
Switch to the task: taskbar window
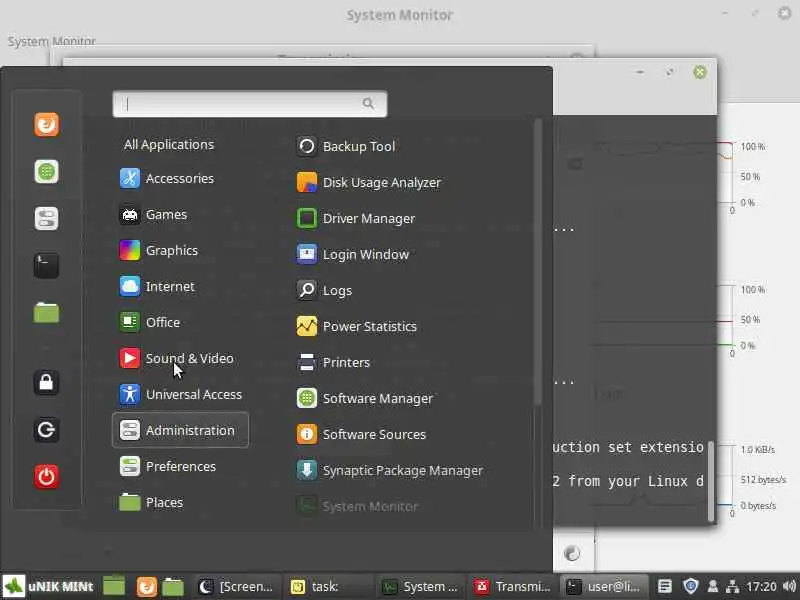pyautogui.click(x=328, y=586)
